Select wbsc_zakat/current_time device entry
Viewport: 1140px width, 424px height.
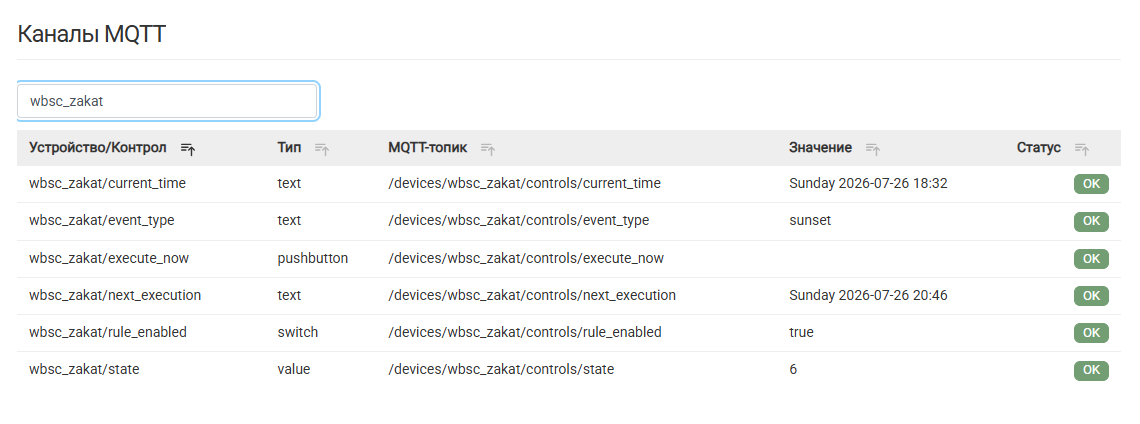[x=108, y=183]
